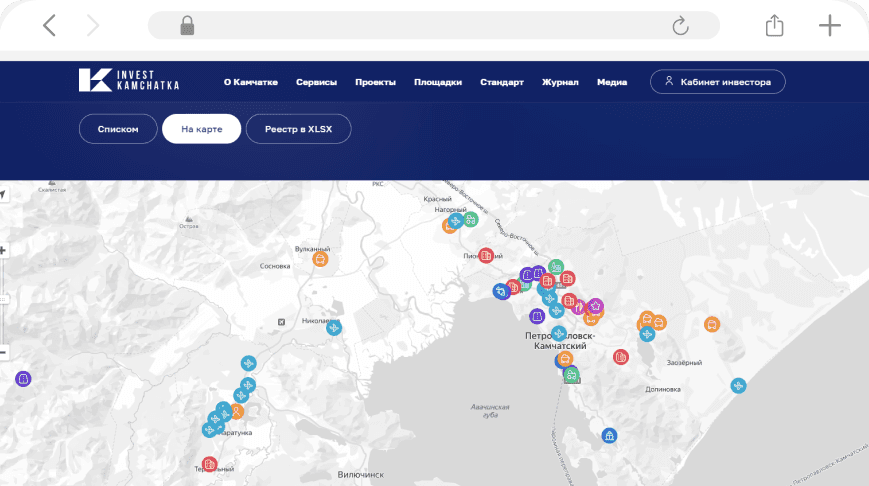Open the О Камчатке menu
Screen dimensions: 869x486
(x=250, y=82)
